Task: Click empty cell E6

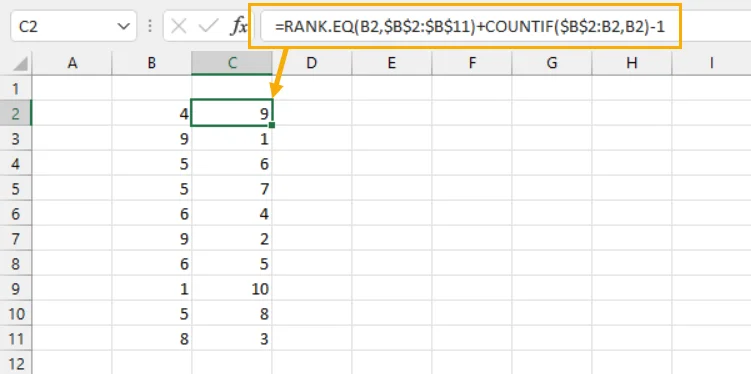Action: tap(392, 214)
